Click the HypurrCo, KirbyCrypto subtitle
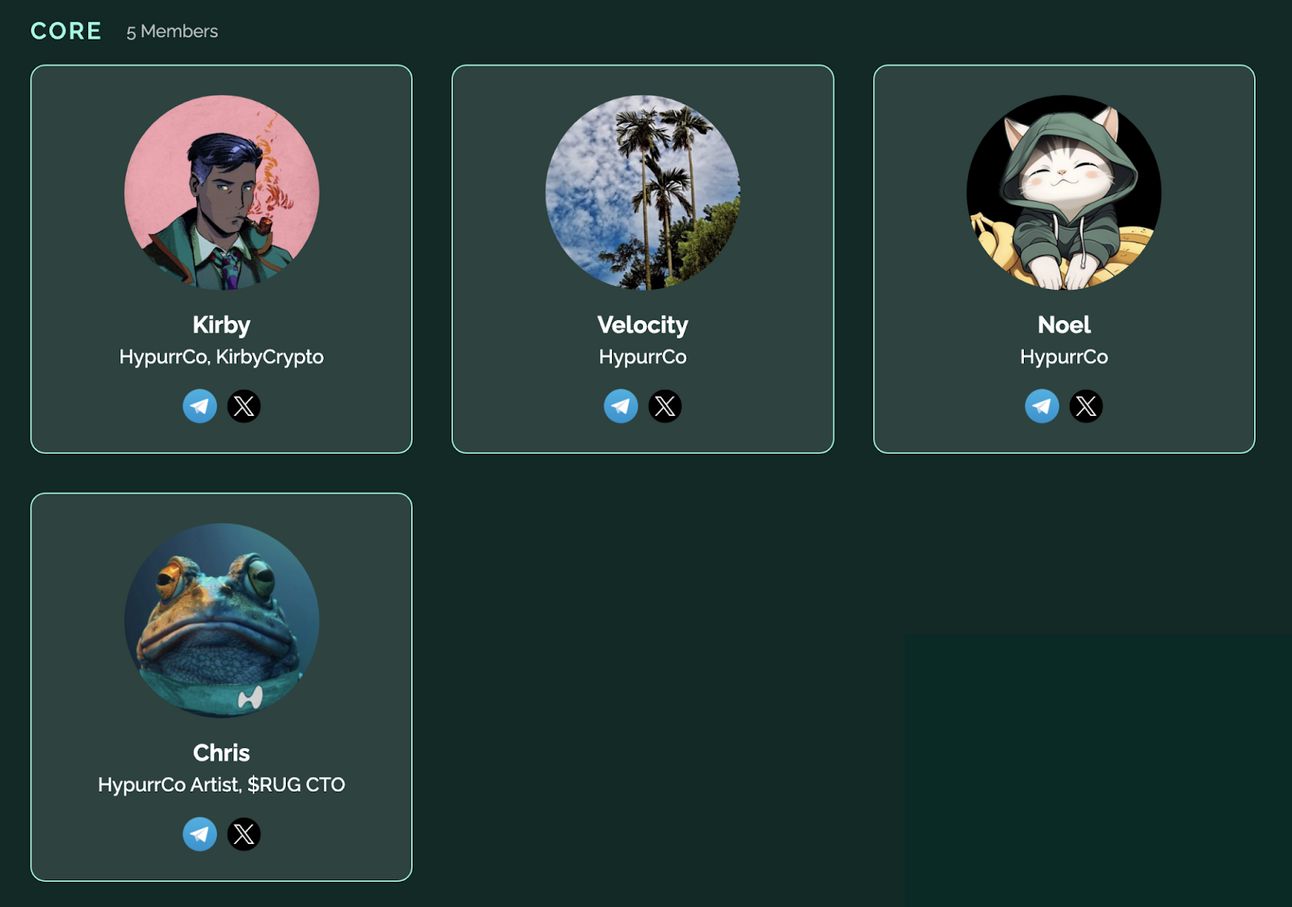The width and height of the screenshot is (1292, 907). pos(222,357)
